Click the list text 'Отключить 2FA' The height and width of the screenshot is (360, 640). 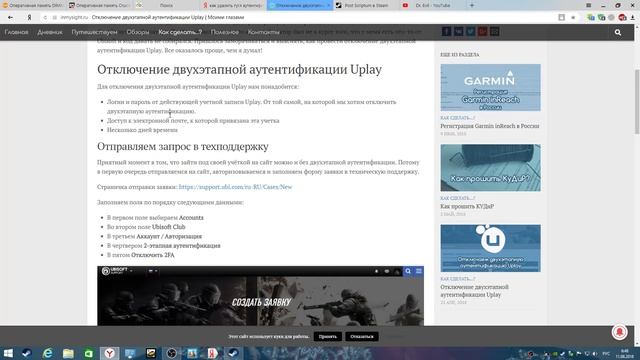pos(153,255)
